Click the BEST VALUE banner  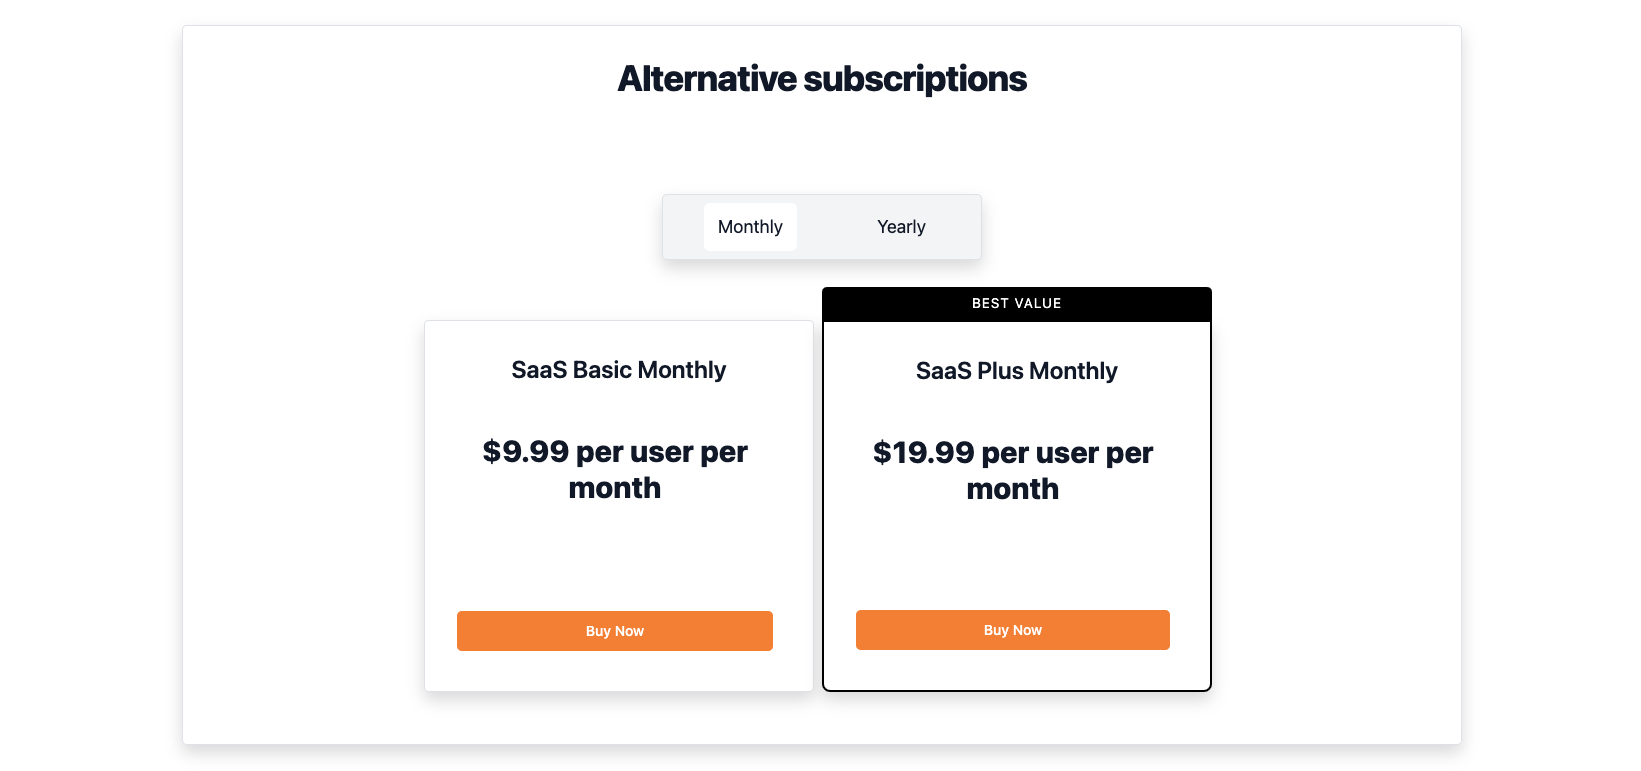1016,304
